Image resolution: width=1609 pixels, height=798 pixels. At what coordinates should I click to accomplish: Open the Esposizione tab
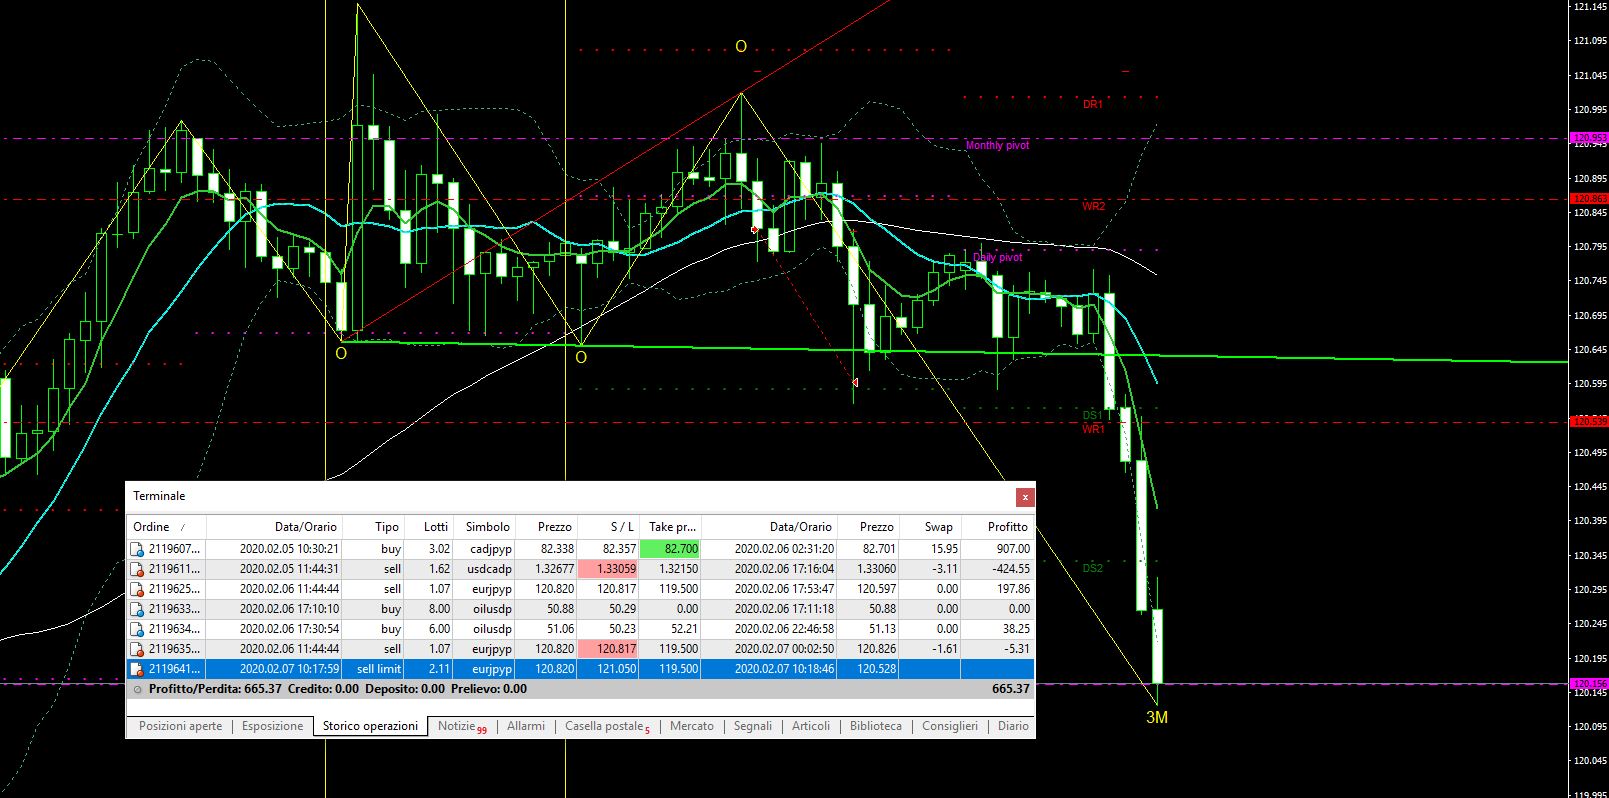(x=272, y=726)
